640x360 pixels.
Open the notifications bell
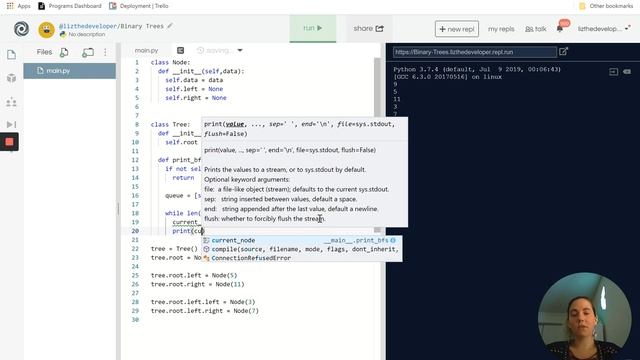coord(560,29)
